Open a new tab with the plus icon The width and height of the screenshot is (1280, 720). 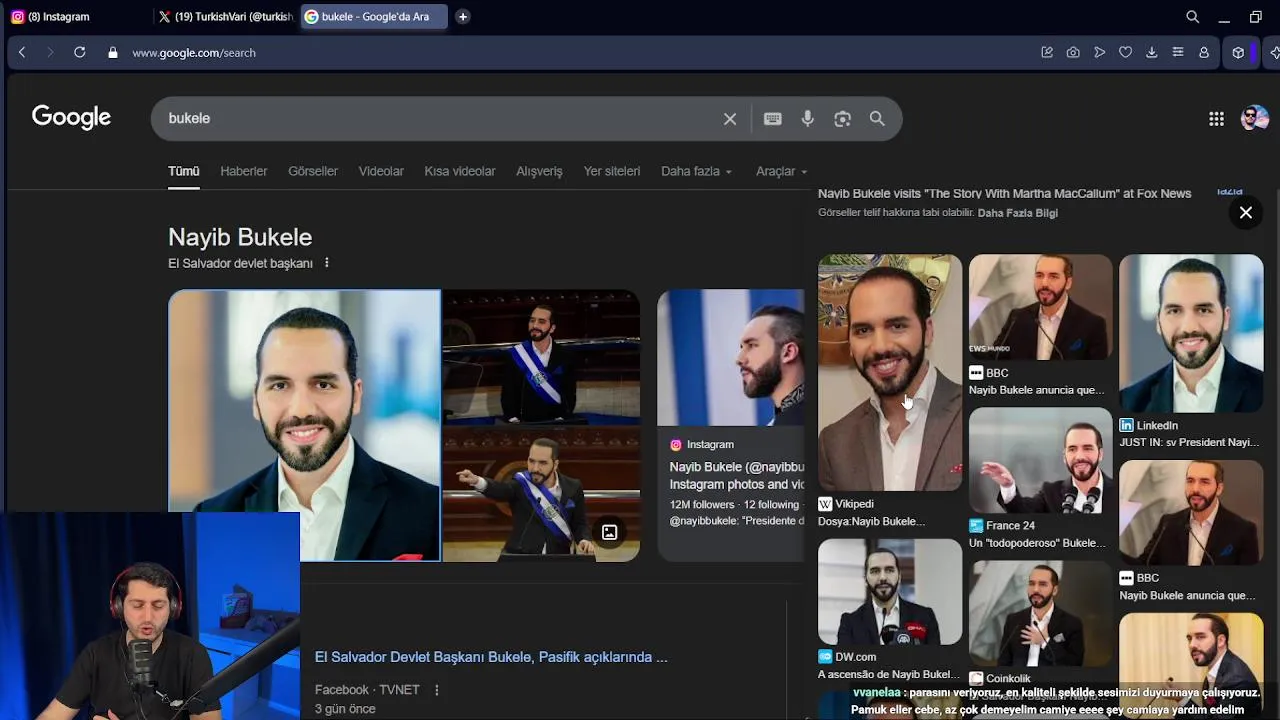462,16
